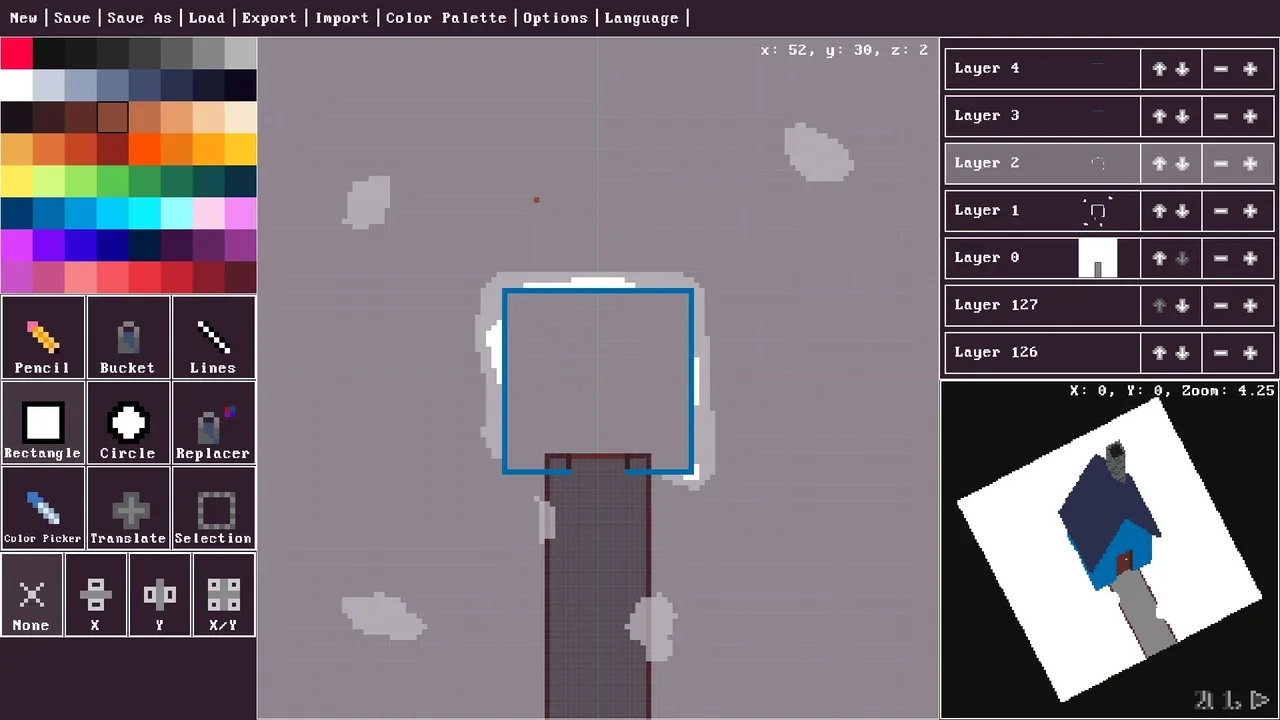
Task: Move Layer 0 up
Action: pos(1159,258)
